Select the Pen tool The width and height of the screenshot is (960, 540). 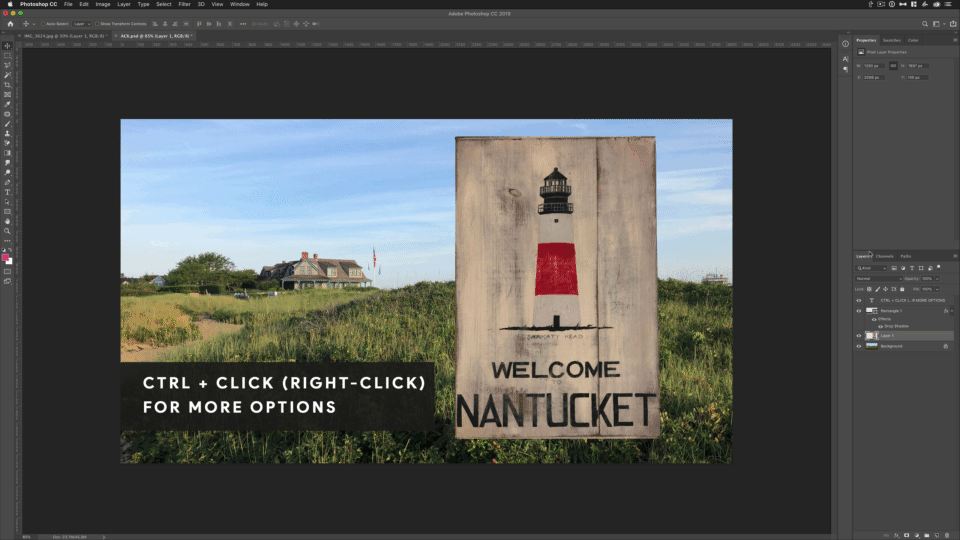coord(7,182)
